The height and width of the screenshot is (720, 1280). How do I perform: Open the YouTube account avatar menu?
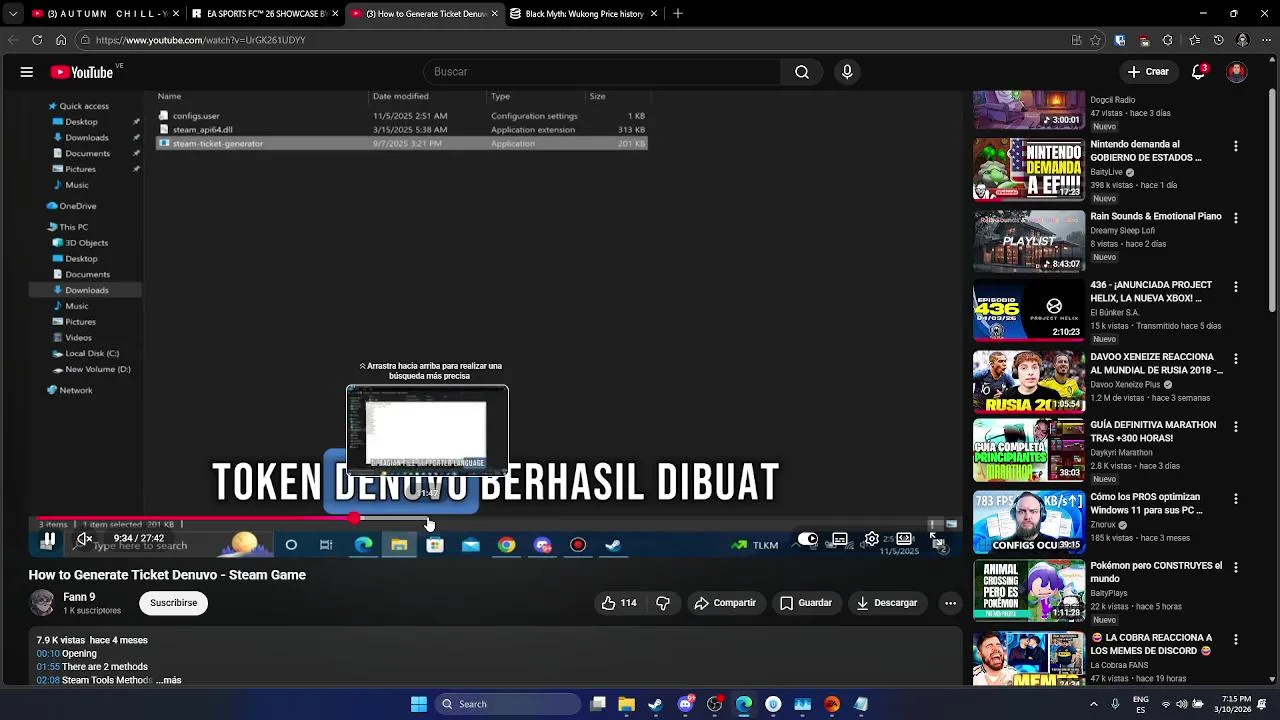tap(1237, 72)
